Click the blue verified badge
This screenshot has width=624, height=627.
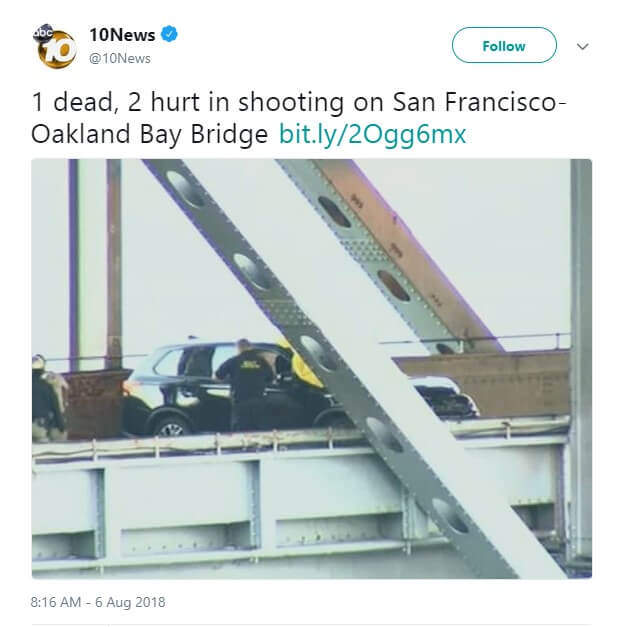point(169,34)
